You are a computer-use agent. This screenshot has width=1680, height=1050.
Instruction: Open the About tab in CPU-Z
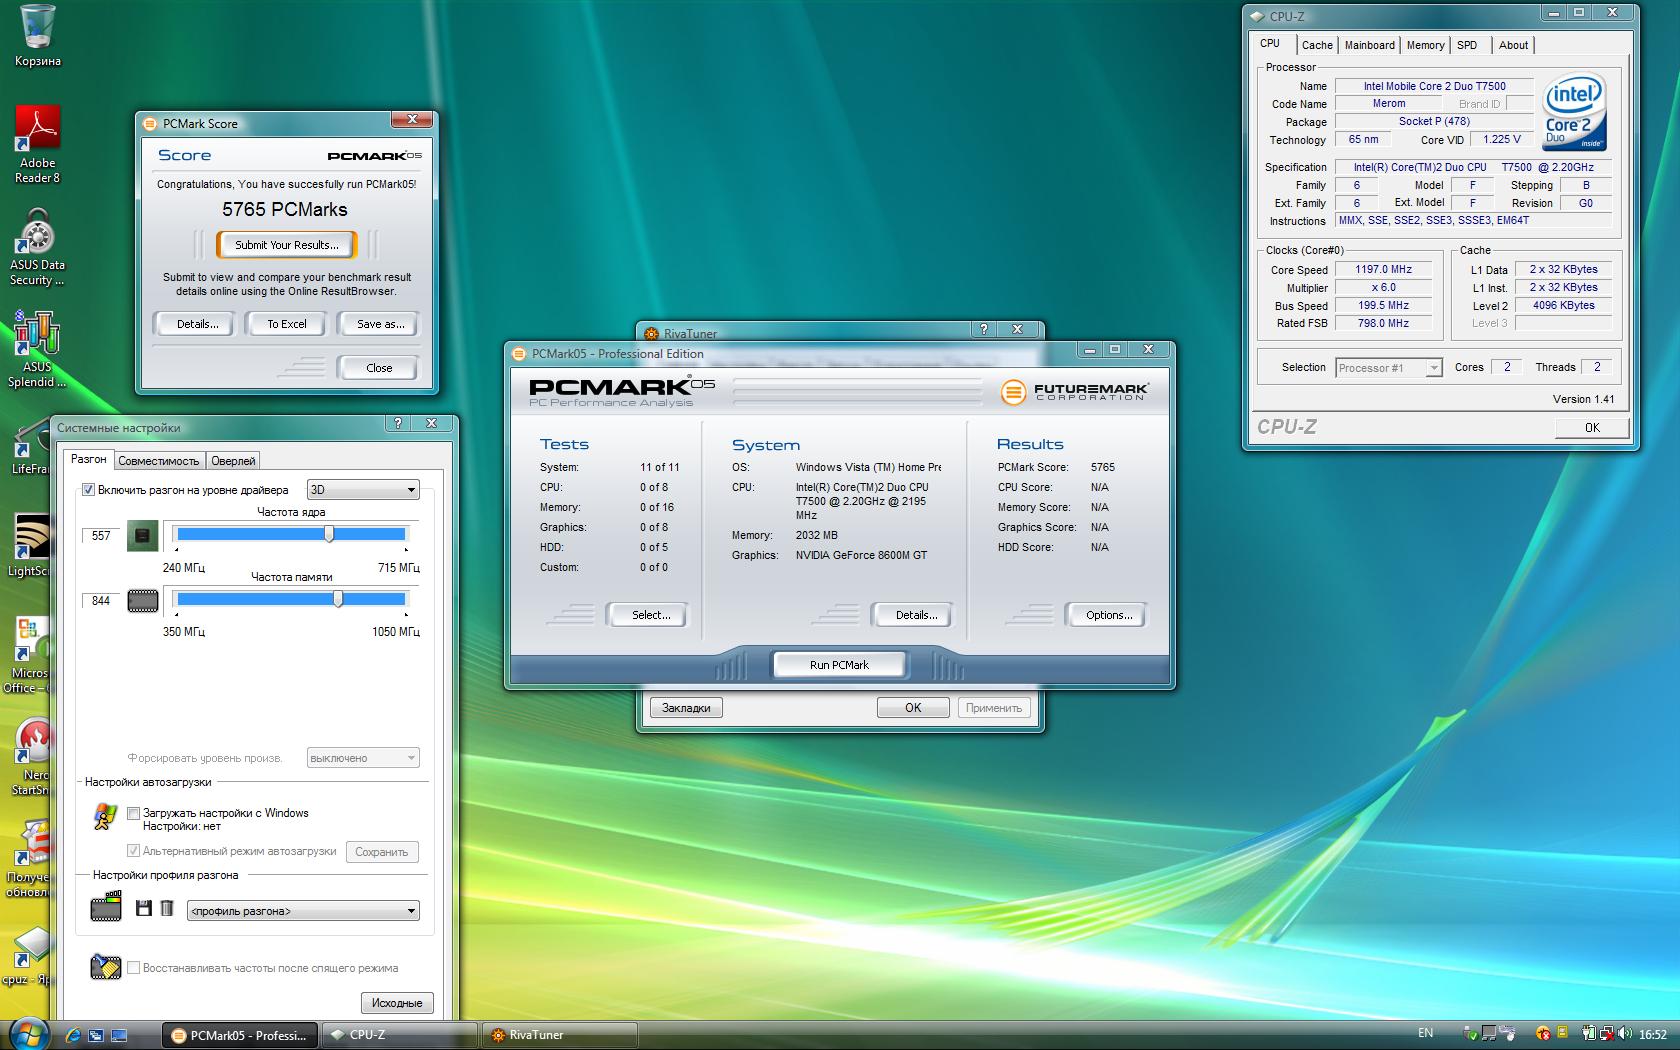click(1513, 45)
